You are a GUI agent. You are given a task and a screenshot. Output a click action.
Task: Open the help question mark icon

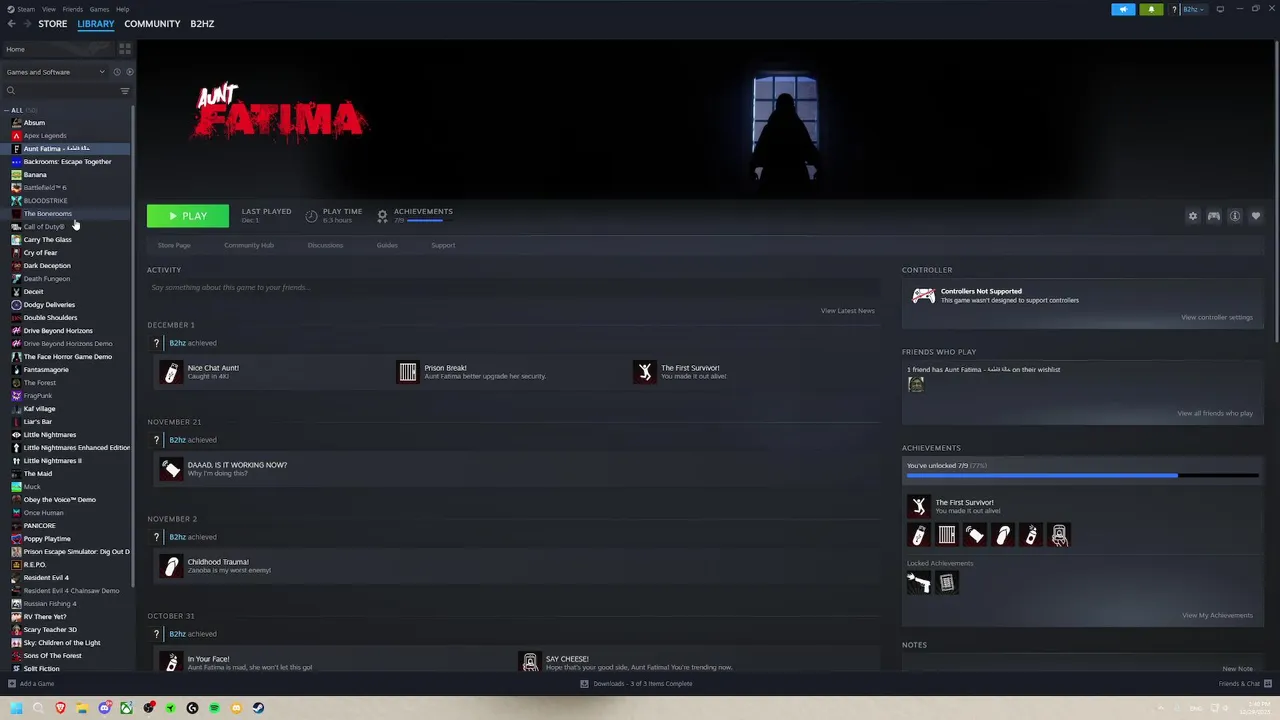[1174, 9]
